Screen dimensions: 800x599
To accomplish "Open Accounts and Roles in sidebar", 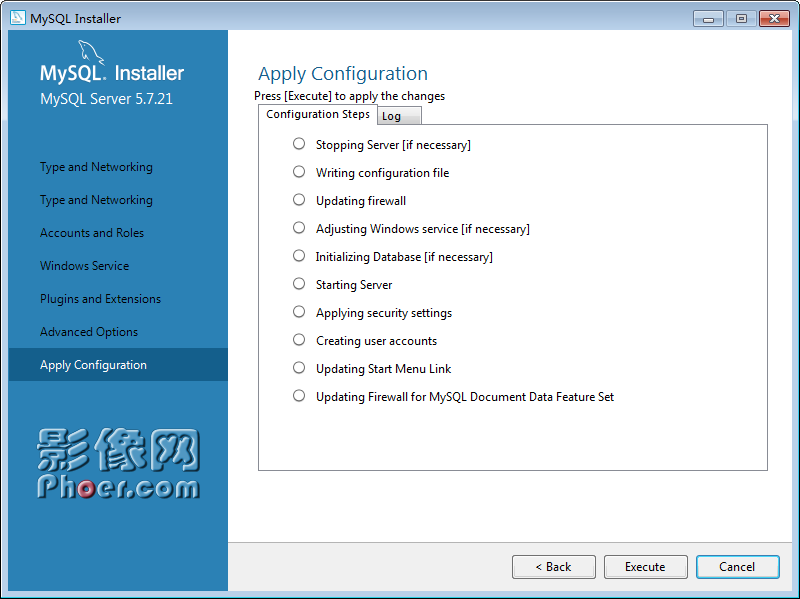I will tap(92, 233).
